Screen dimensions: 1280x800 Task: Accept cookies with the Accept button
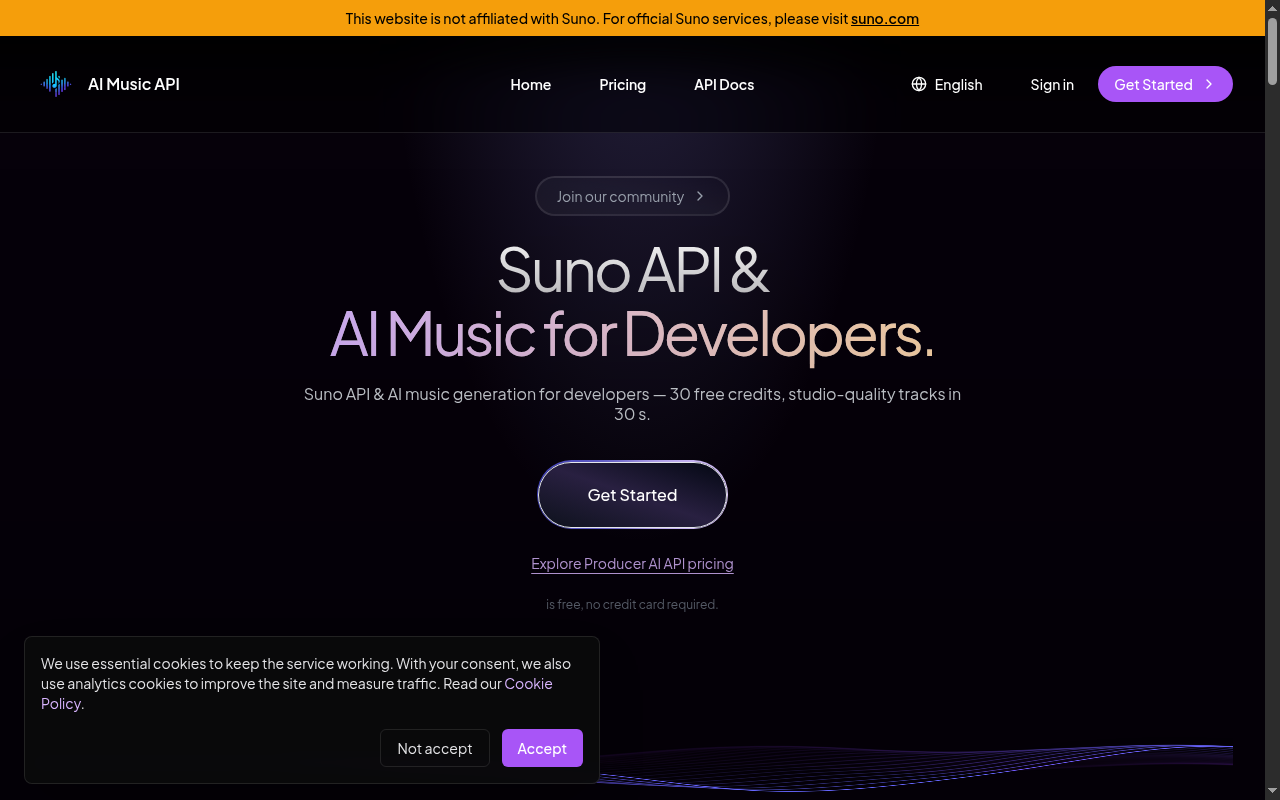542,748
